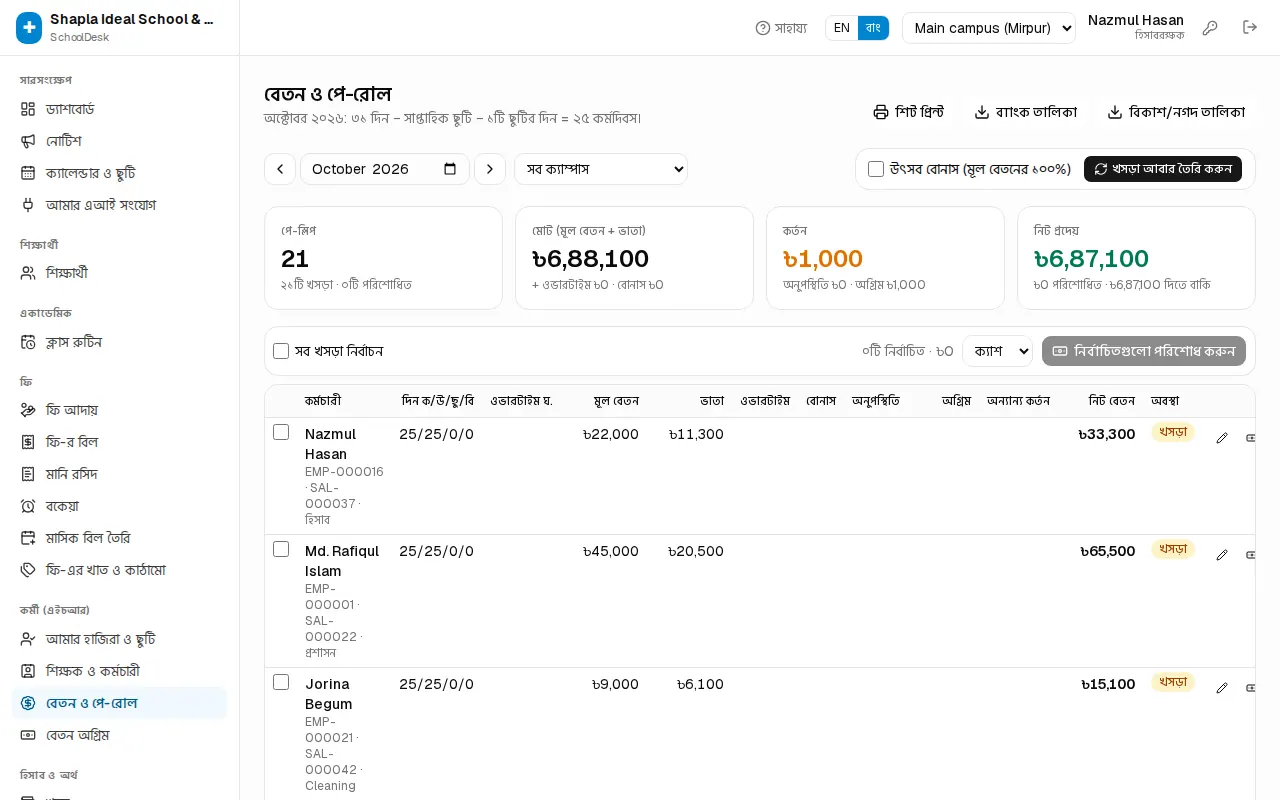Switch language to বাং
Screen dimensions: 1280x800
point(873,28)
